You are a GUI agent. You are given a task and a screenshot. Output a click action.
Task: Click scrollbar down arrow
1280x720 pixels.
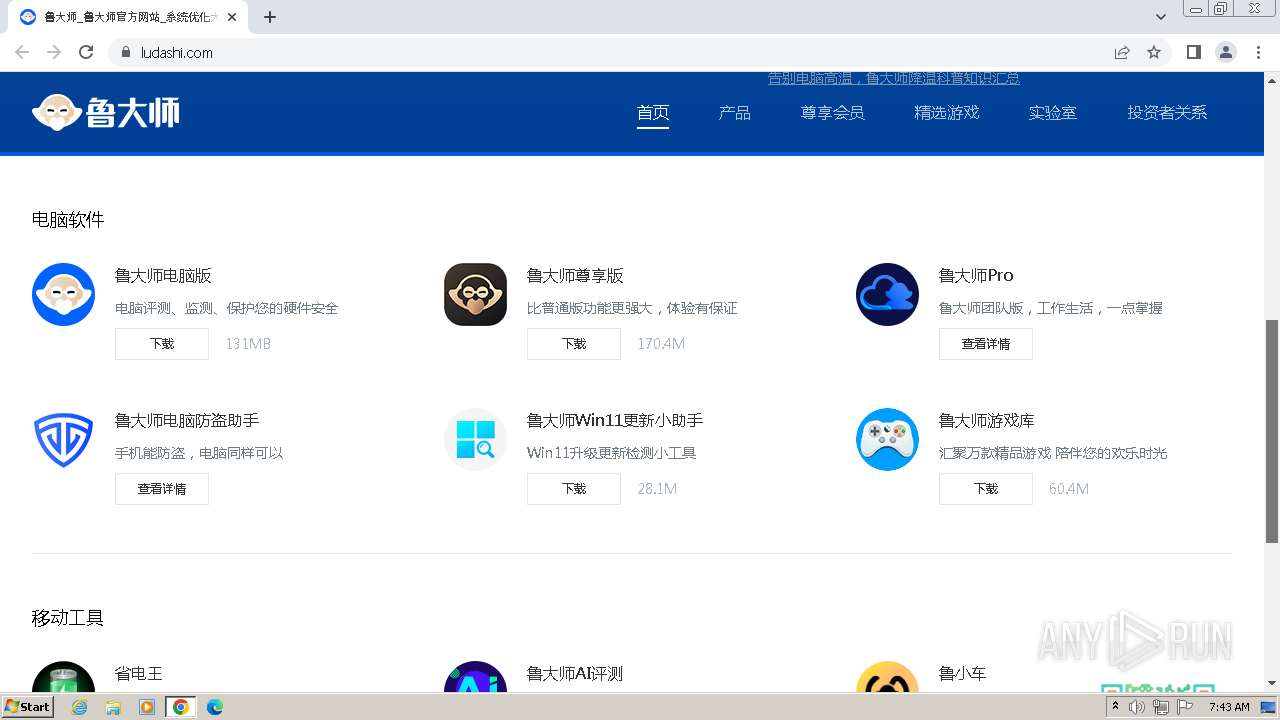1272,684
